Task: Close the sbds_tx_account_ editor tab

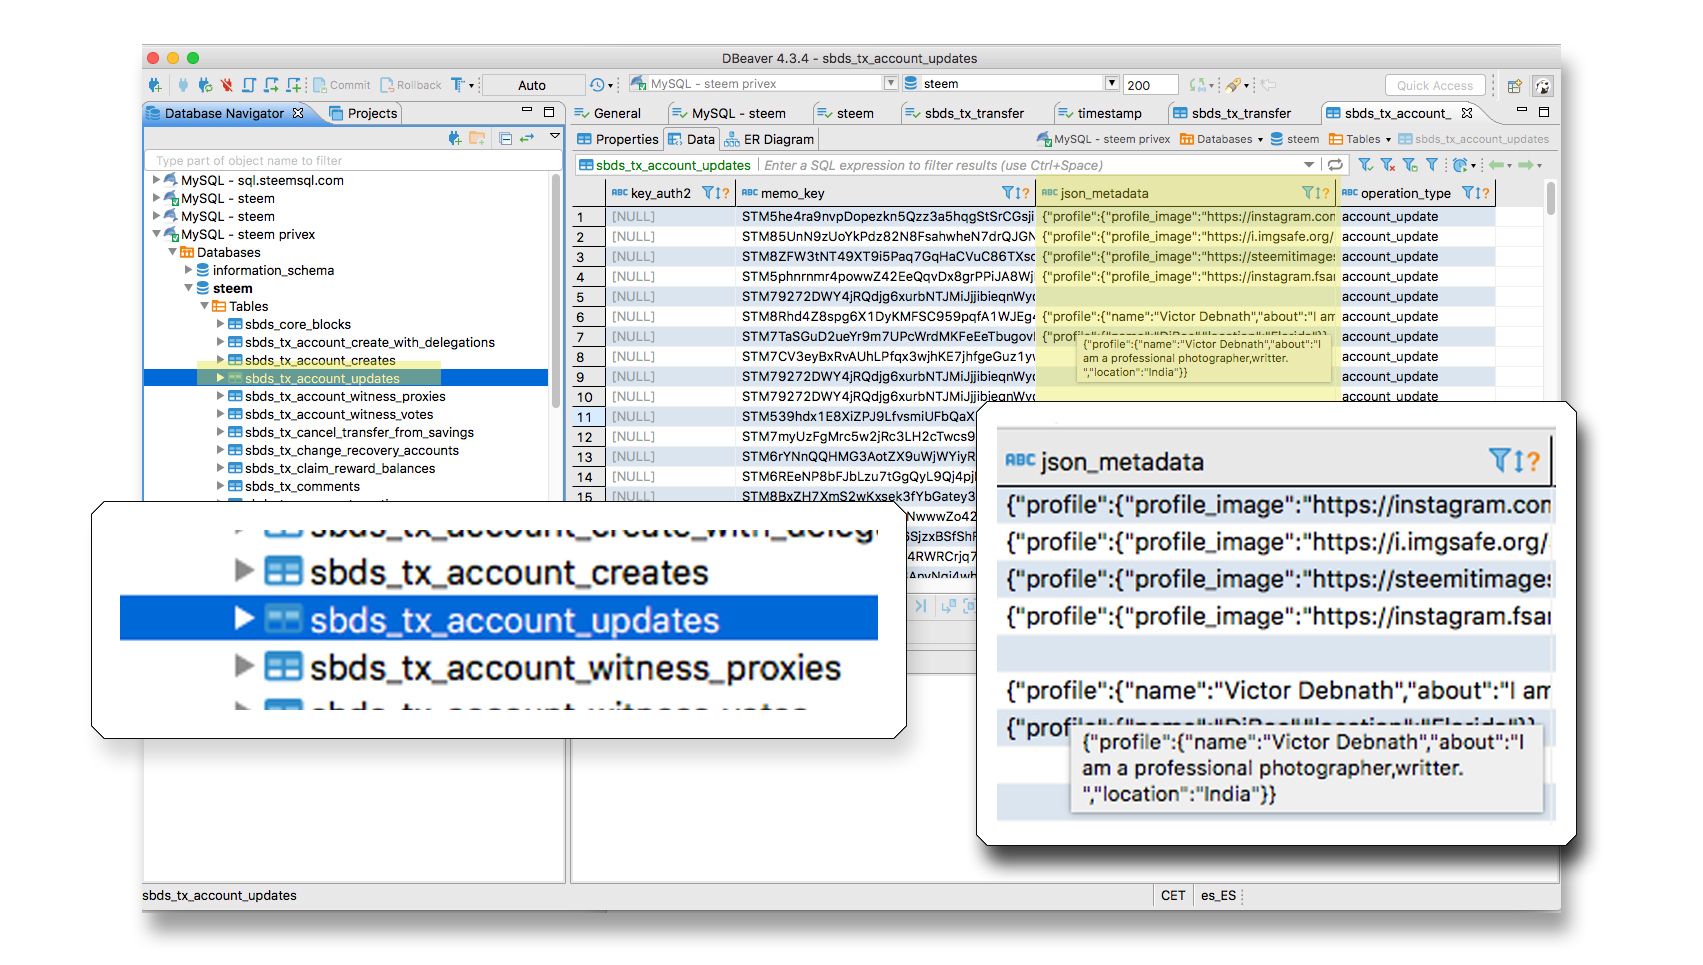Action: 1466,113
